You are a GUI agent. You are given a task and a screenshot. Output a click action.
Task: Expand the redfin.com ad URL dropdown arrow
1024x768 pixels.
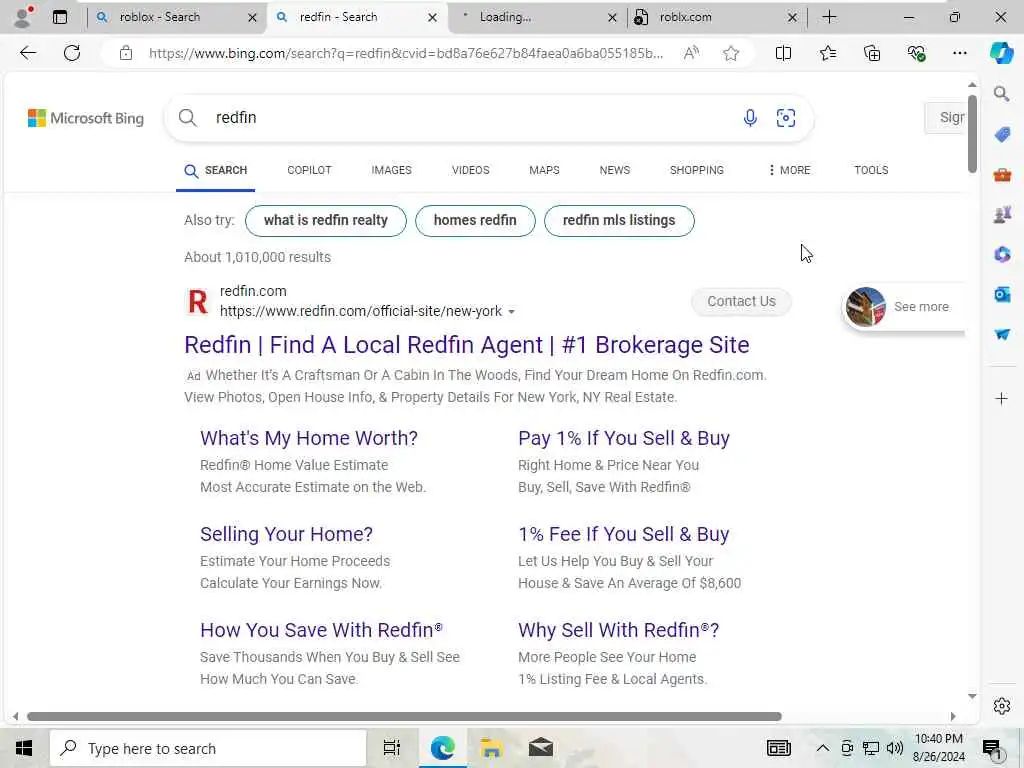[x=511, y=312]
